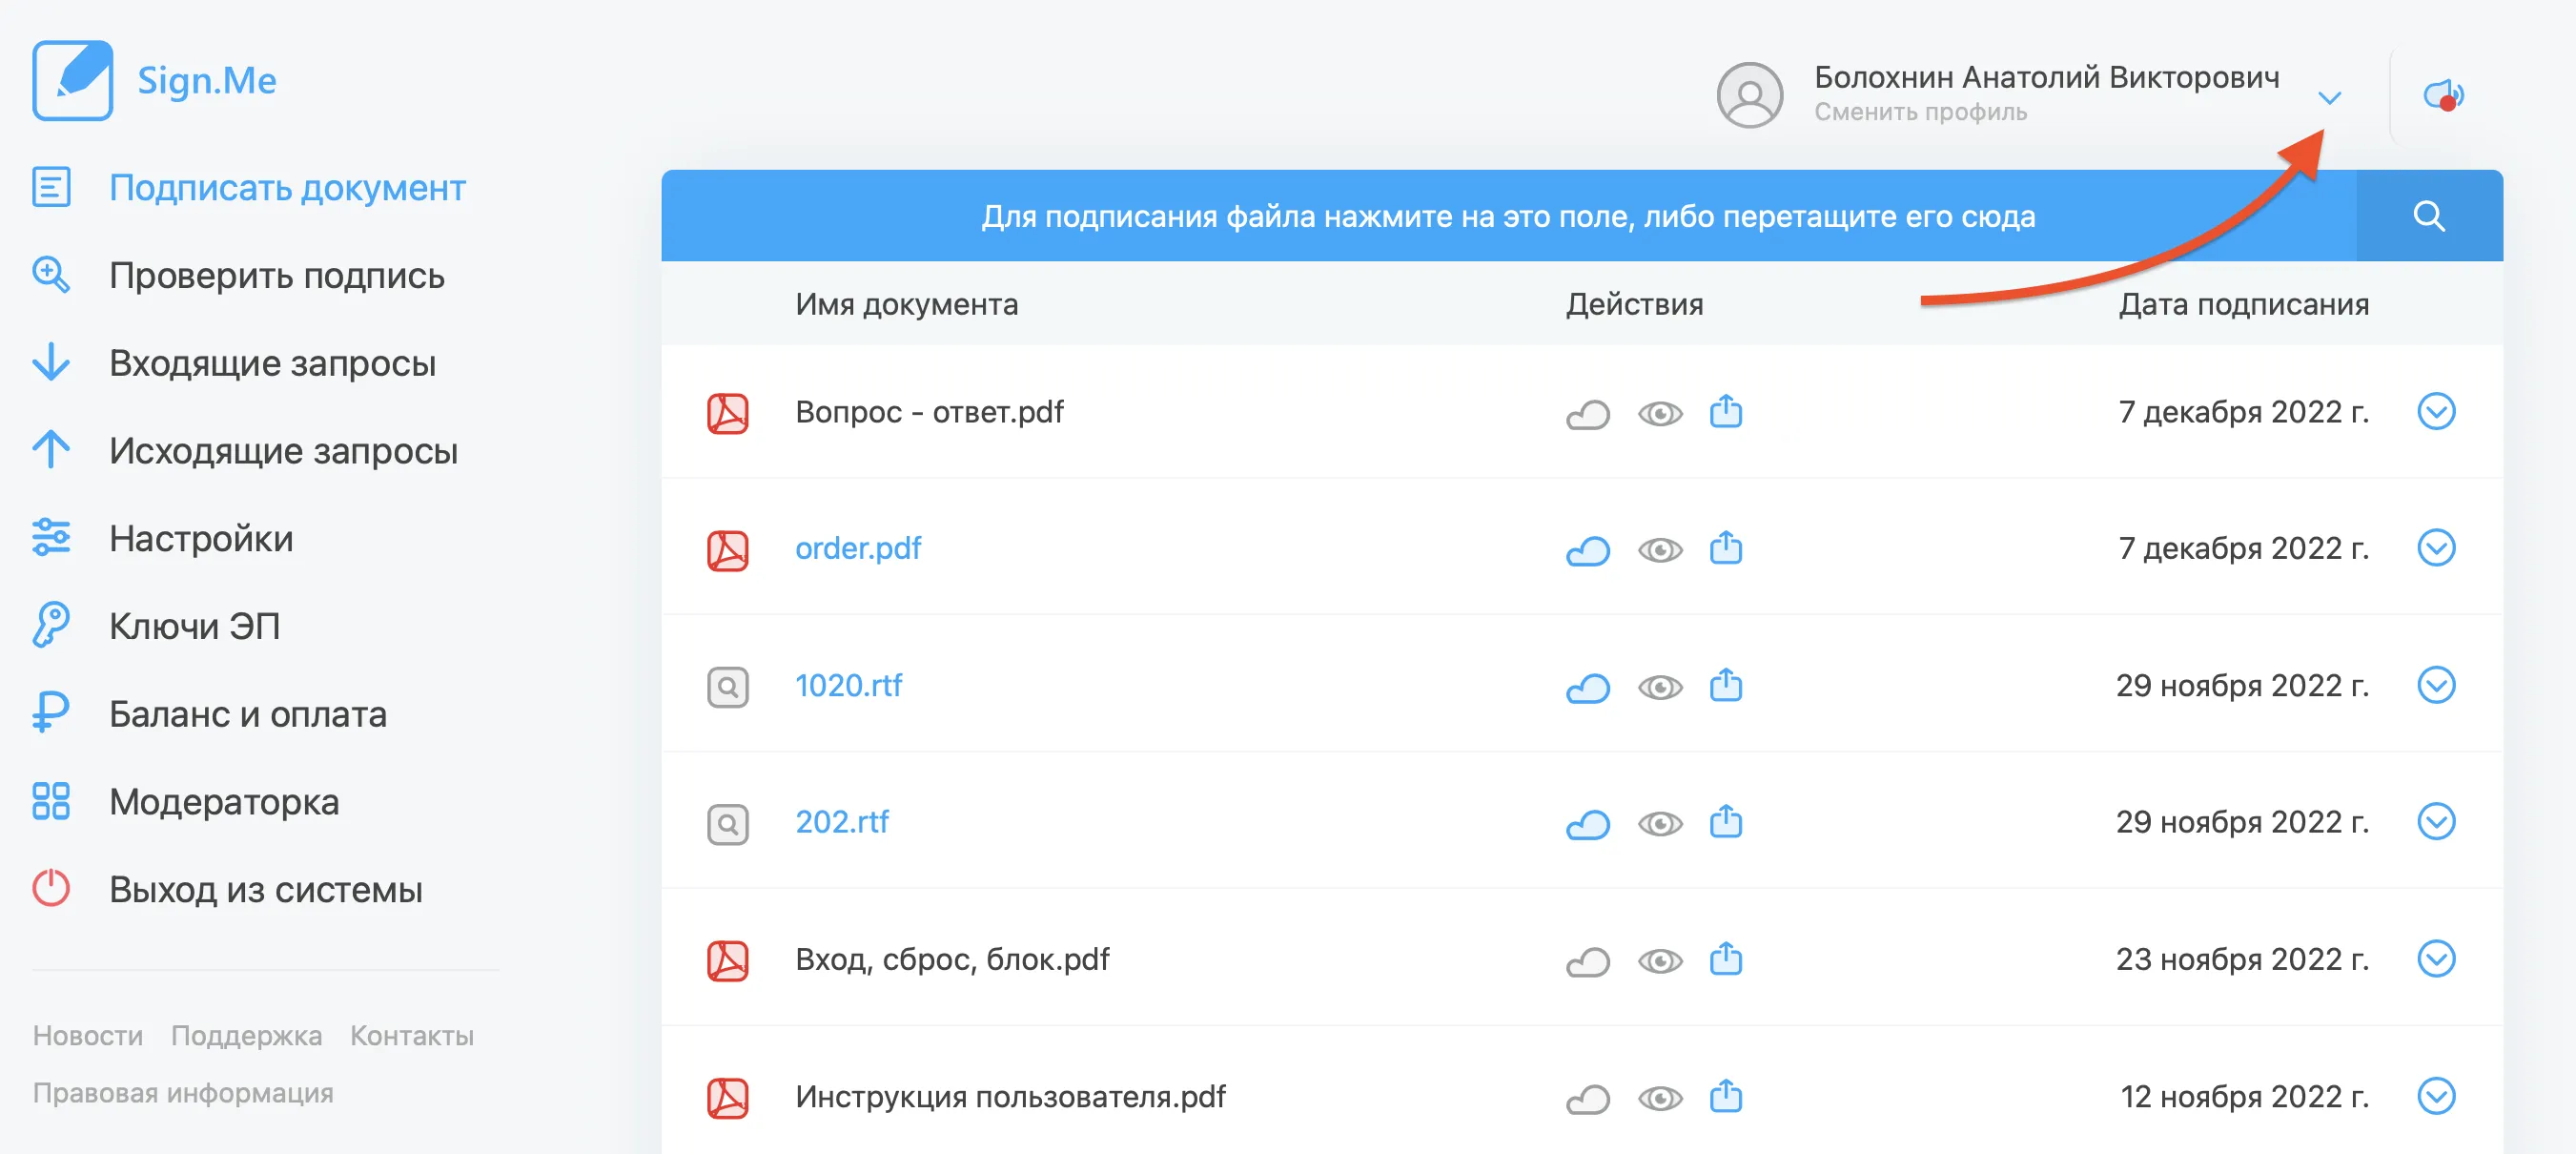
Task: Expand details of Вопрос - ответ.pdf row
Action: (x=2436, y=411)
